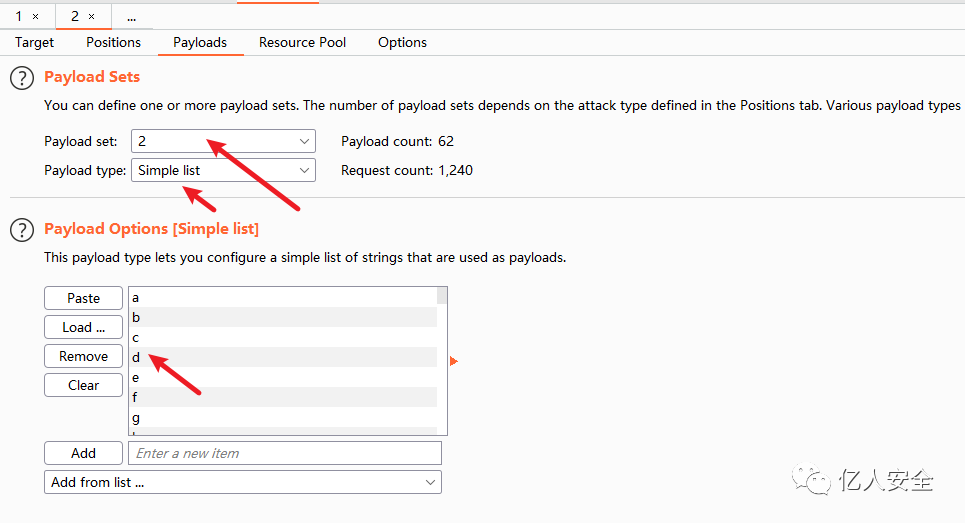Expand the Payload set dropdown
This screenshot has height=523, width=965.
(x=223, y=141)
